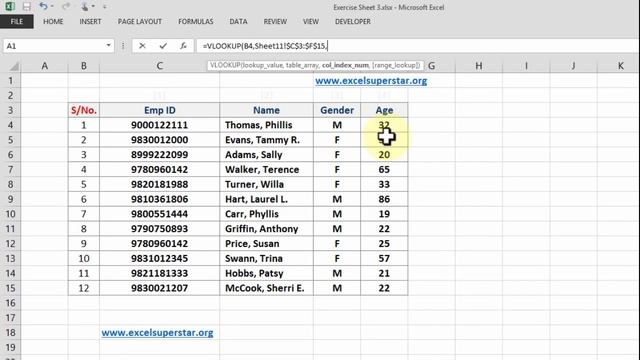Toggle Touch/Mouse mode icon
Screen dimensions: 640x360
coord(84,7)
